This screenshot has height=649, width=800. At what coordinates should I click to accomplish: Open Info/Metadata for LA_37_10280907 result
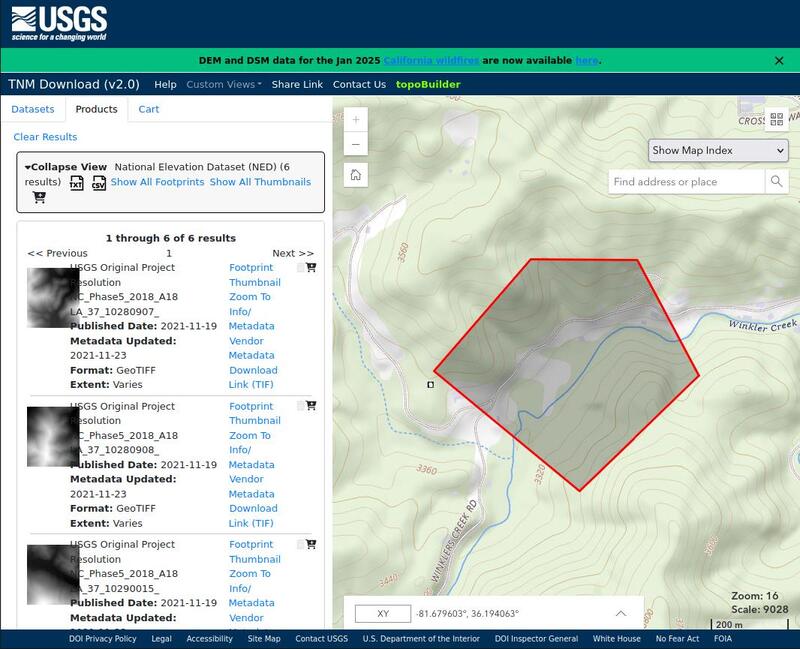[251, 319]
